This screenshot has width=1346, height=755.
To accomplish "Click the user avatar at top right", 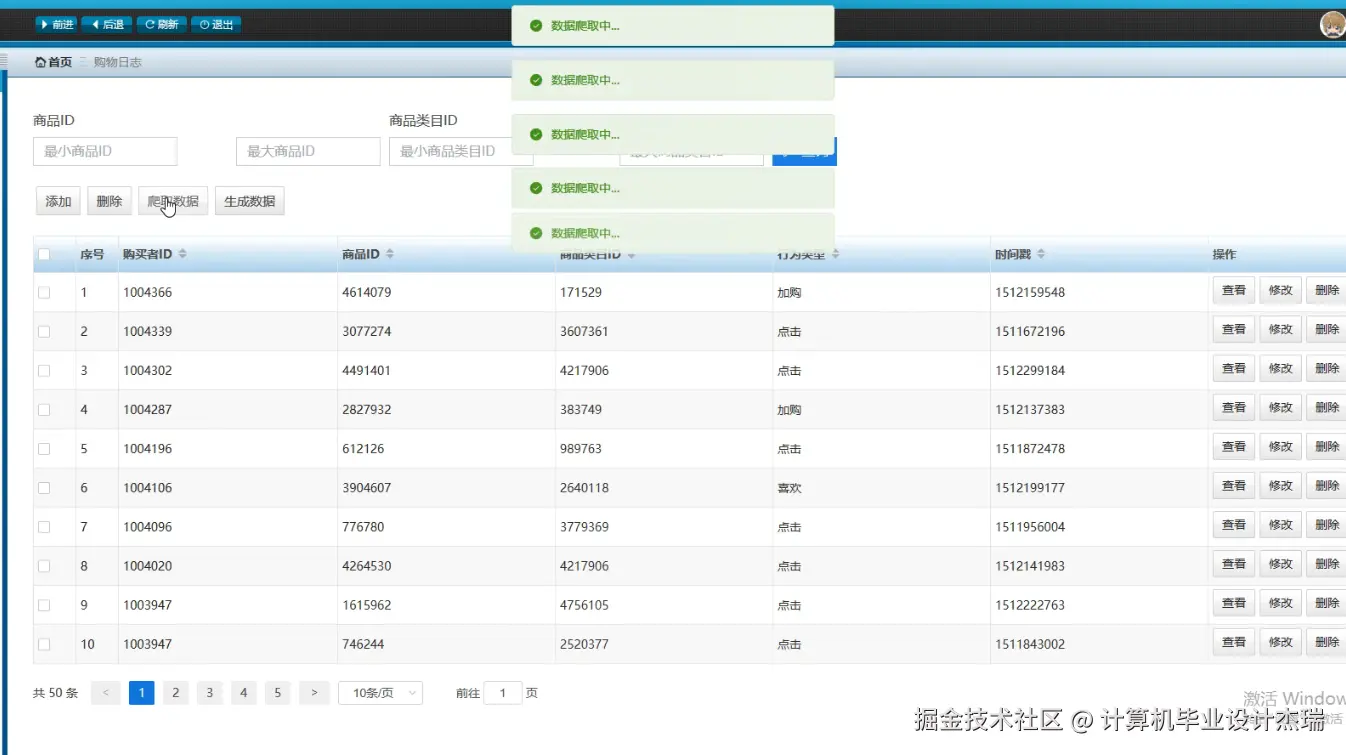I will tap(1331, 23).
